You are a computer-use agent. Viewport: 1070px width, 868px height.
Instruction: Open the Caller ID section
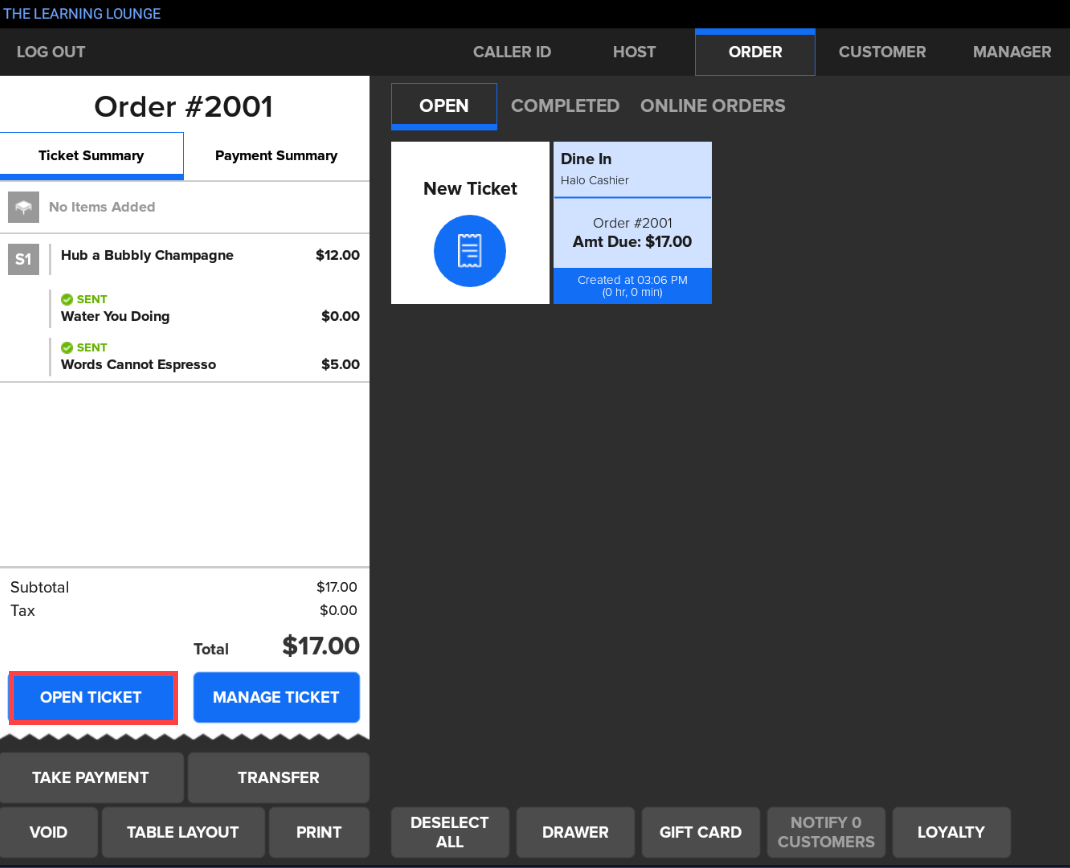click(512, 52)
